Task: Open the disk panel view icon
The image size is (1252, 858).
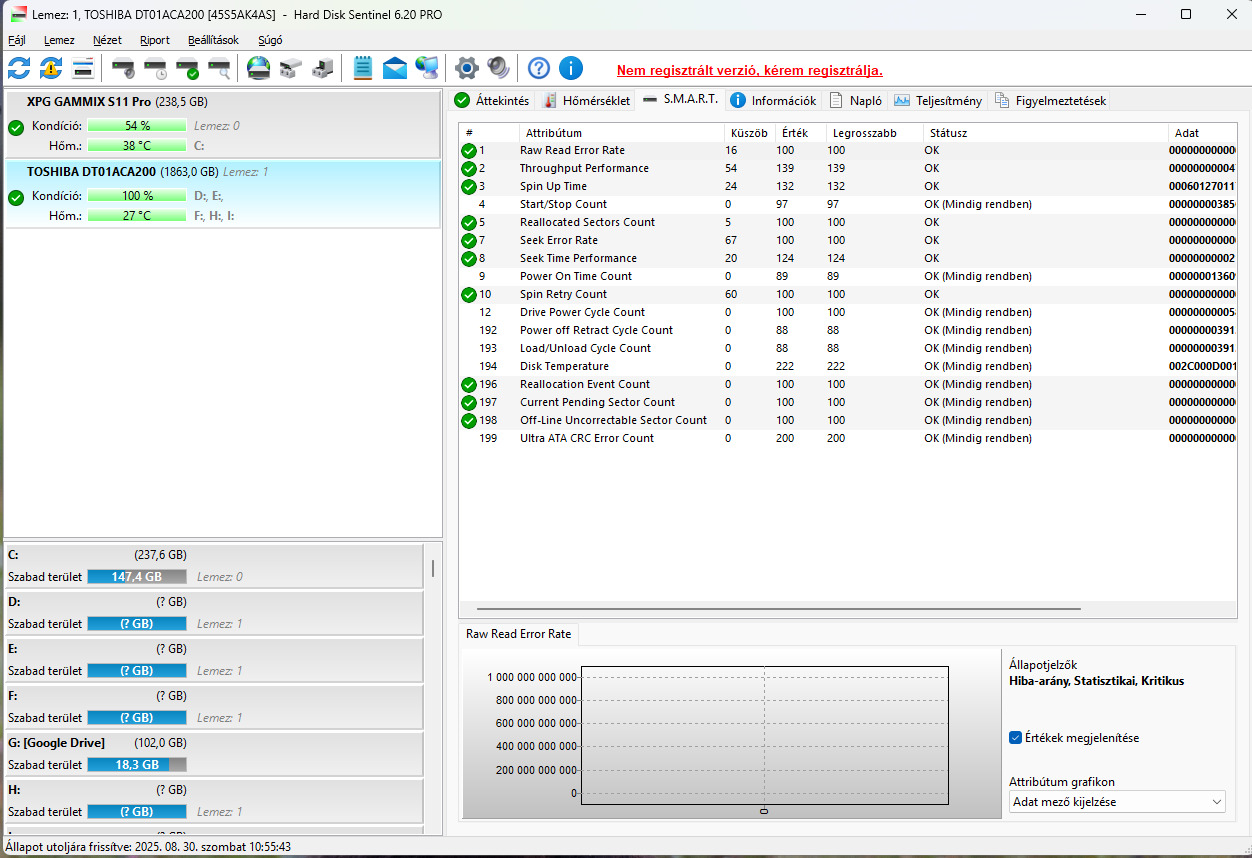Action: (83, 68)
